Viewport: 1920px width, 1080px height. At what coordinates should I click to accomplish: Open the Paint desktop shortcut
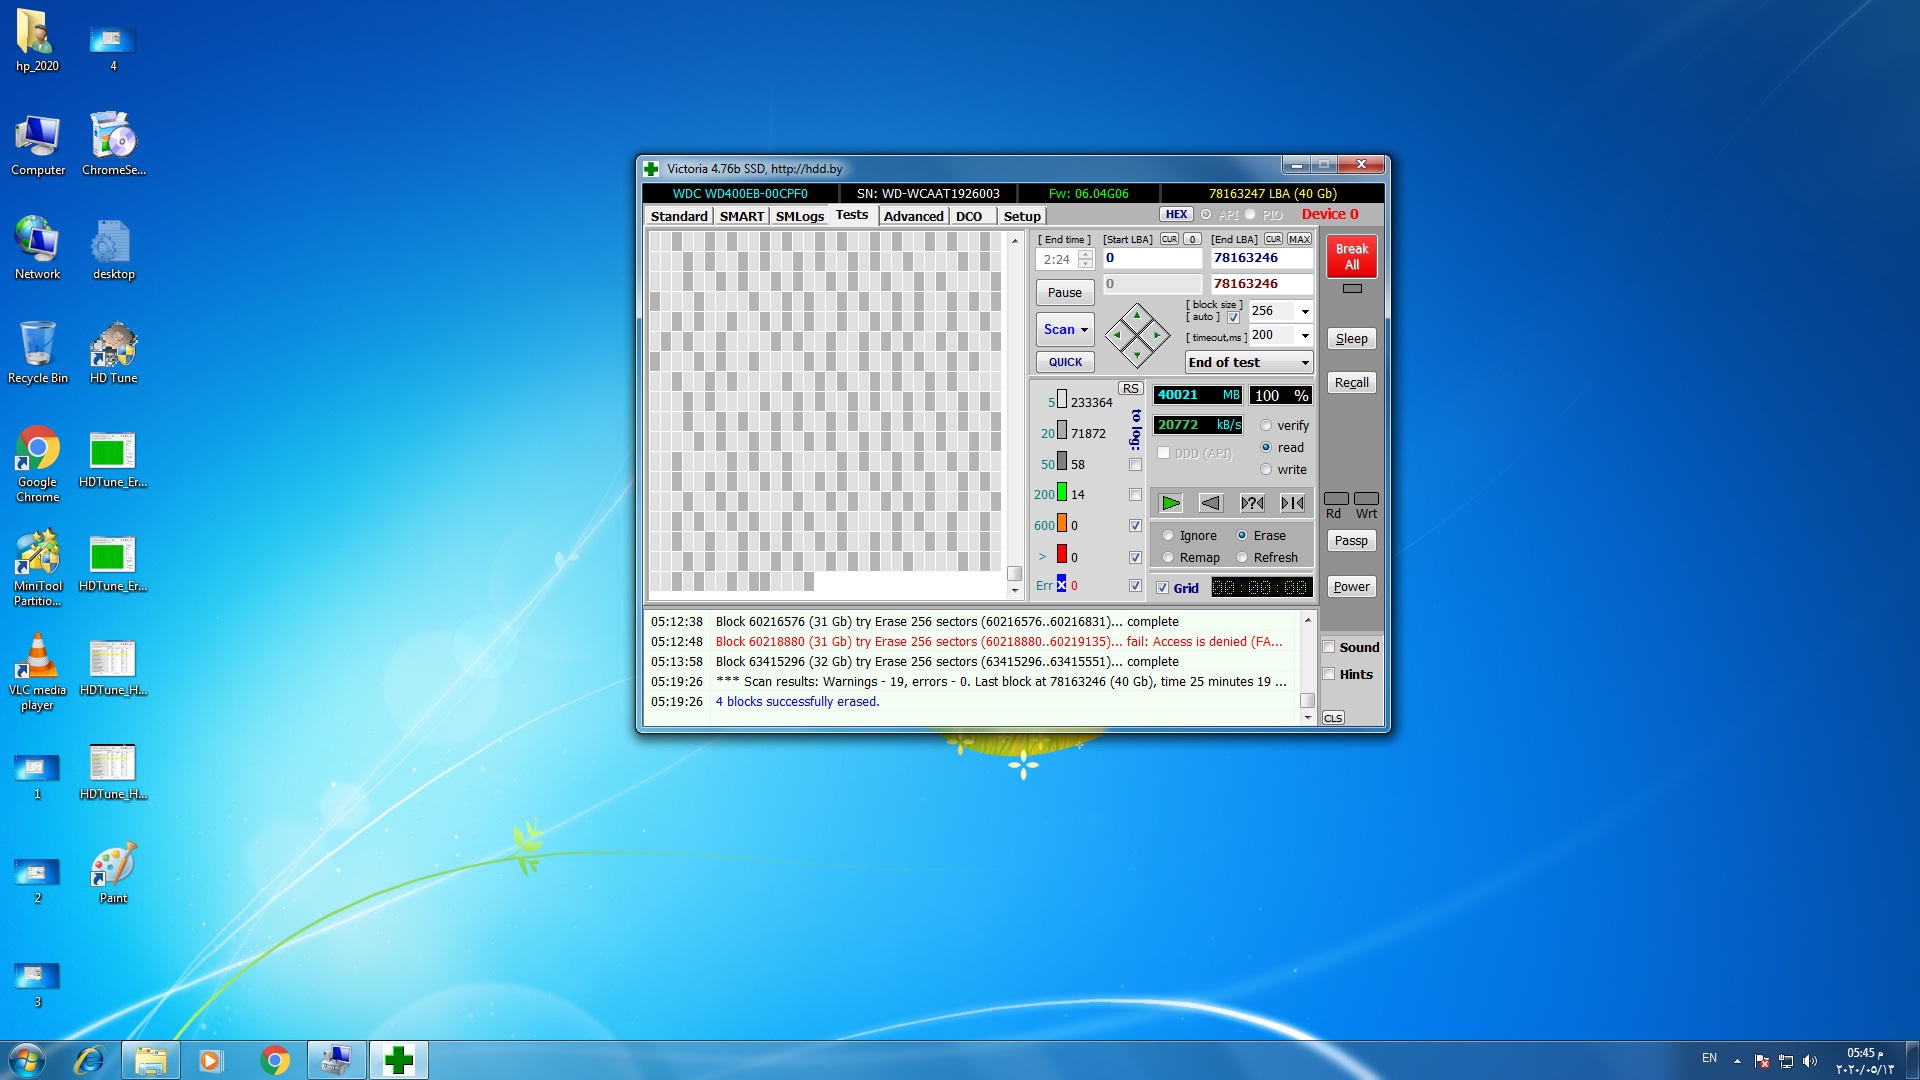click(113, 872)
